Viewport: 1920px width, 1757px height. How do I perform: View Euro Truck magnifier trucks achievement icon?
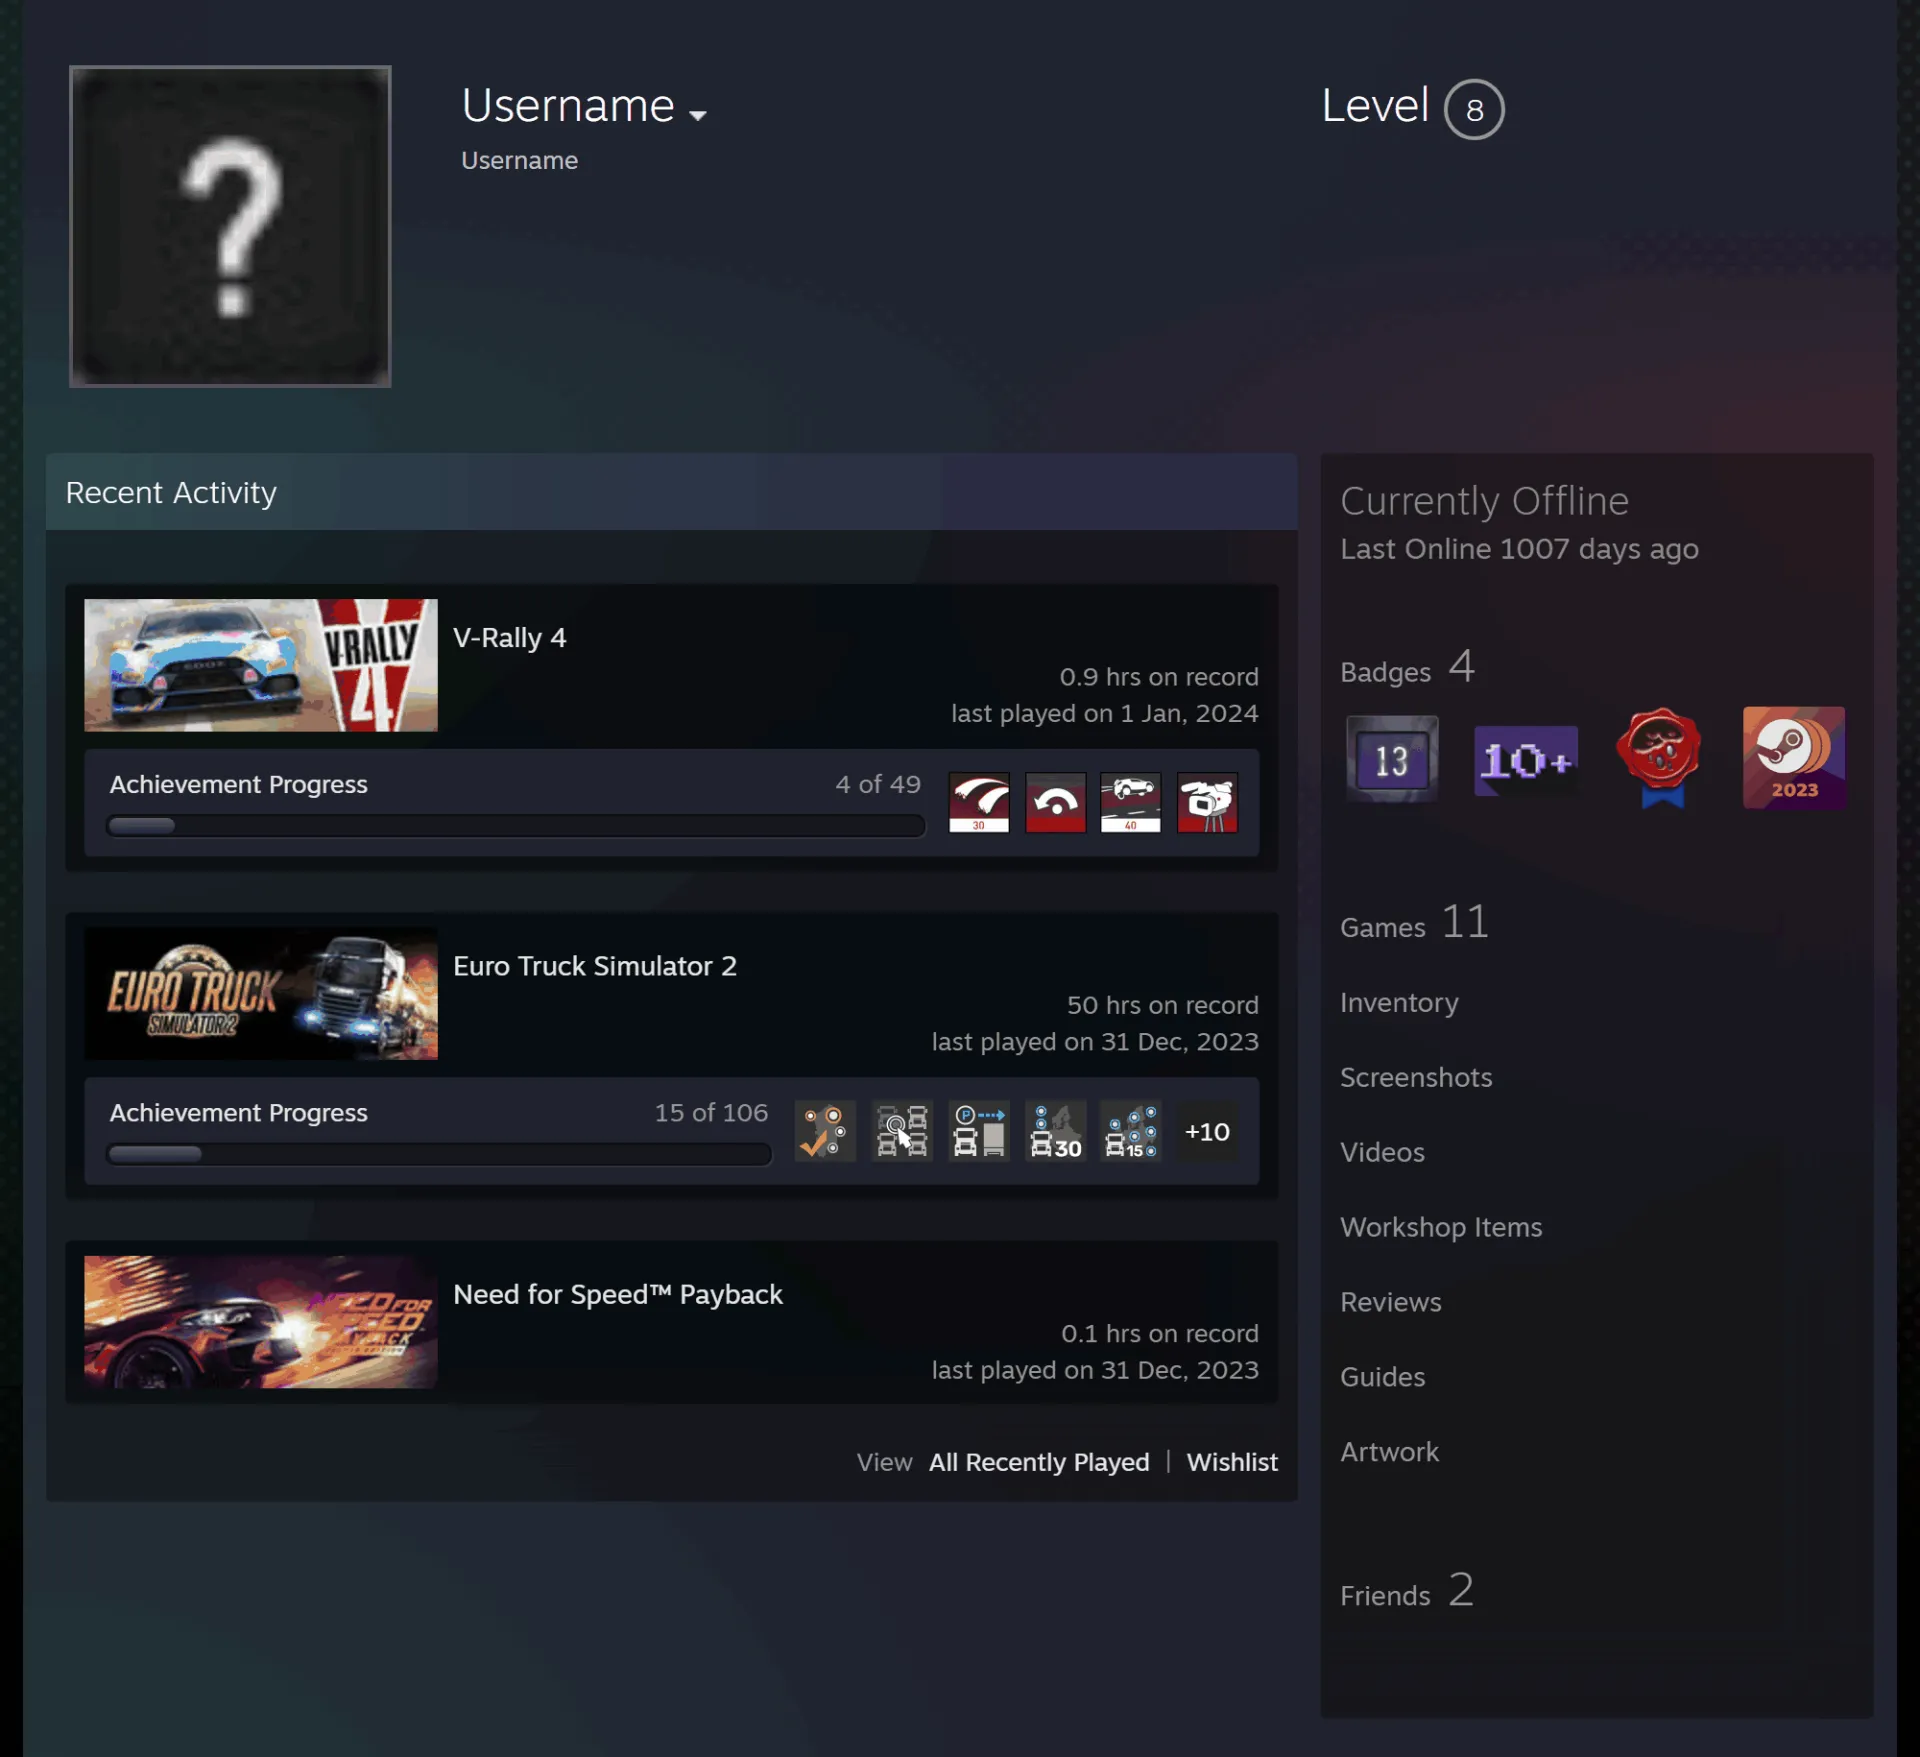click(x=902, y=1131)
